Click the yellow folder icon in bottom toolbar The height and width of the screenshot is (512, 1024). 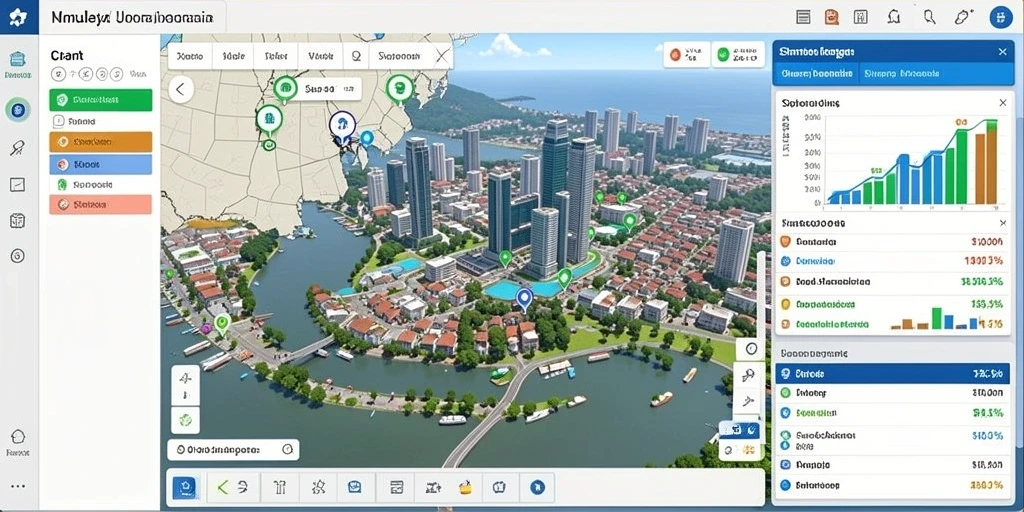[x=465, y=487]
